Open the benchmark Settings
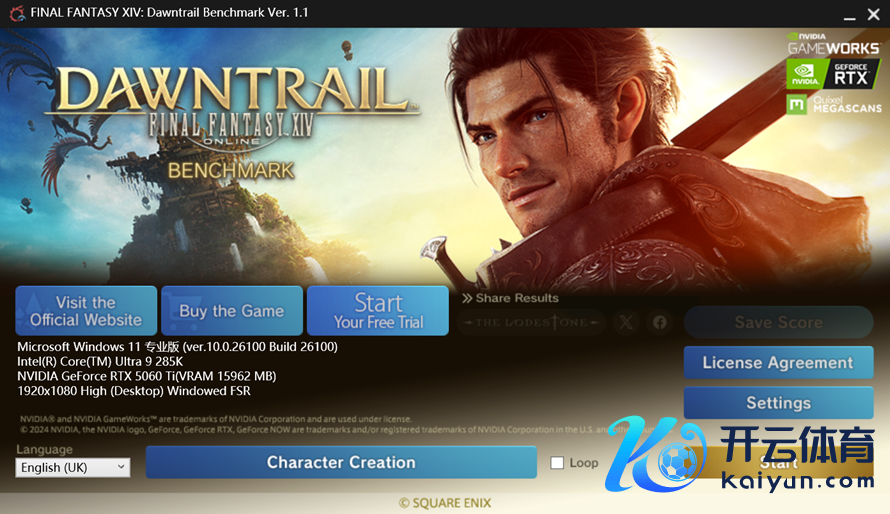This screenshot has width=890, height=514. pyautogui.click(x=778, y=403)
